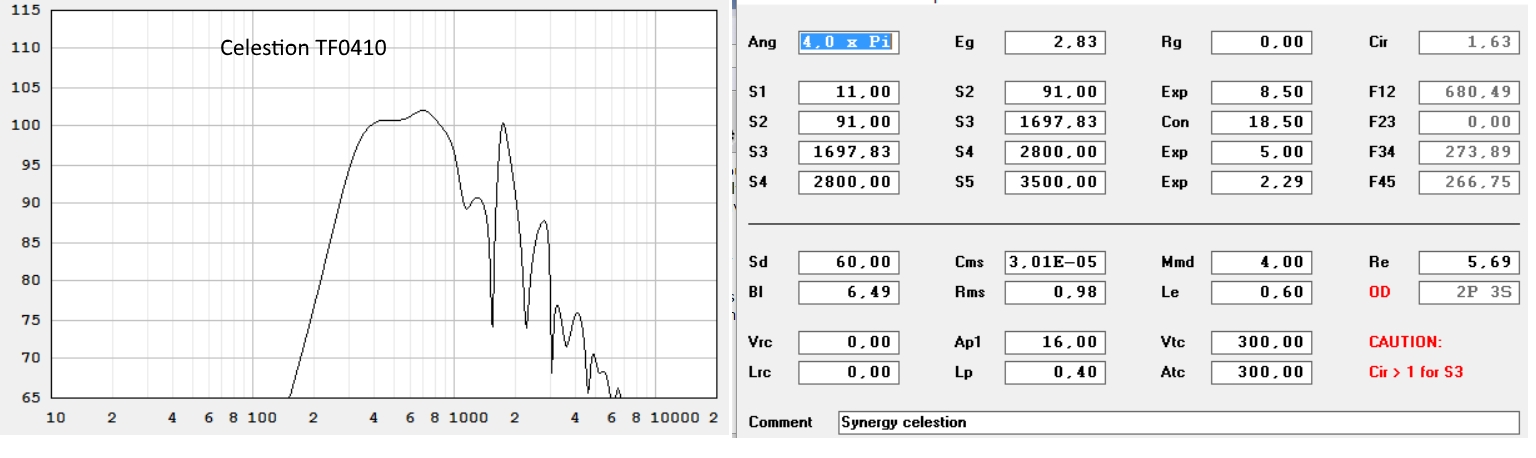
Task: Click the 1000 label on frequency axis
Action: coord(467,418)
